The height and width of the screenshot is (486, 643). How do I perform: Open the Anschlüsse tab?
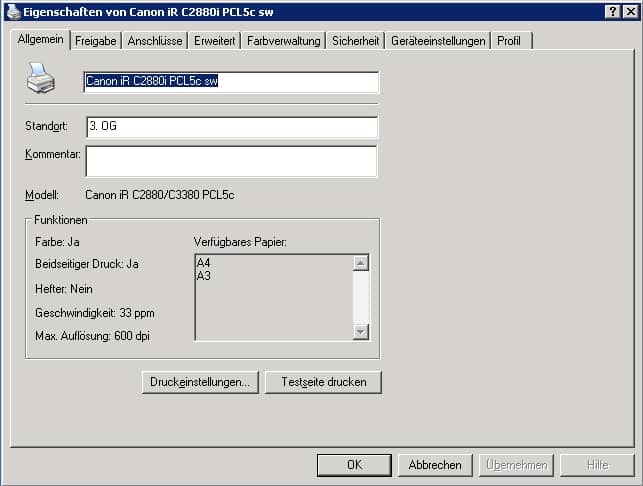point(155,41)
